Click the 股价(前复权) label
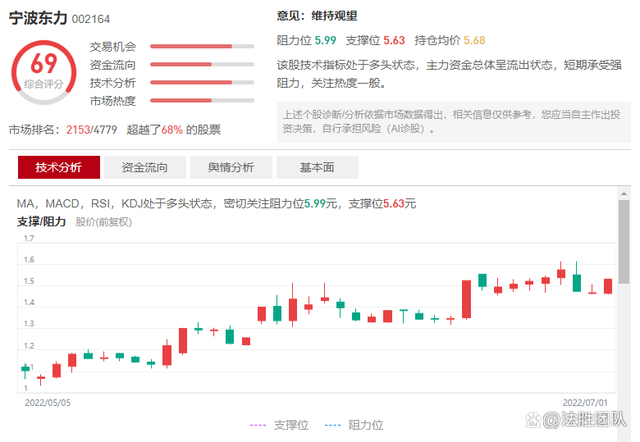The image size is (640, 442). [x=104, y=222]
